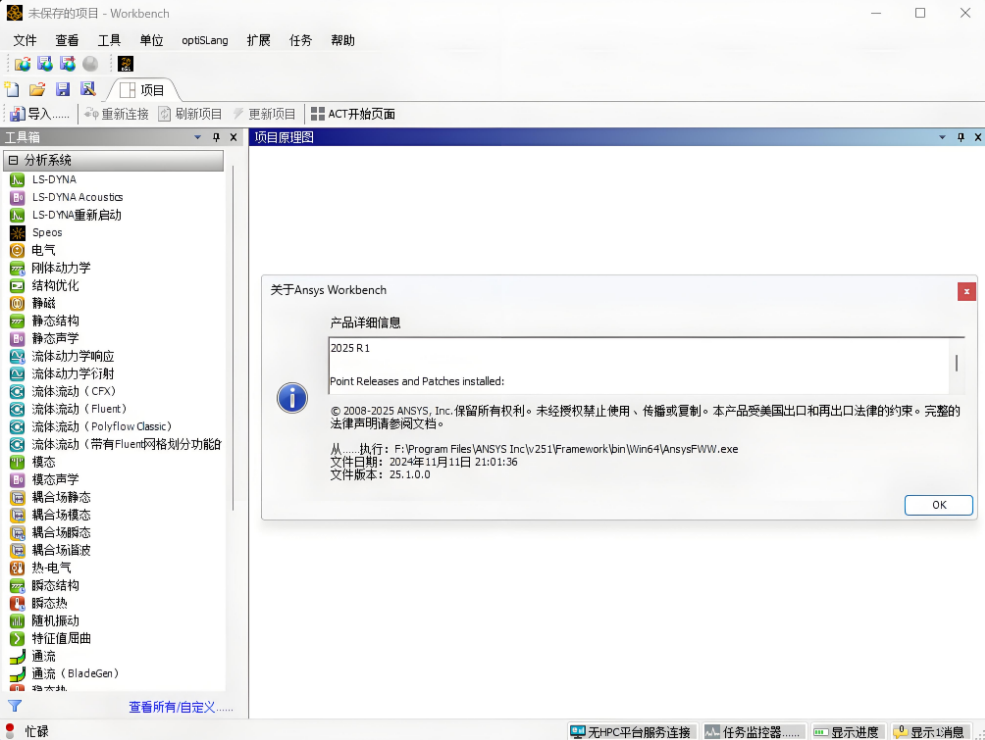Click the 导入 button
The image size is (985, 740).
point(39,114)
